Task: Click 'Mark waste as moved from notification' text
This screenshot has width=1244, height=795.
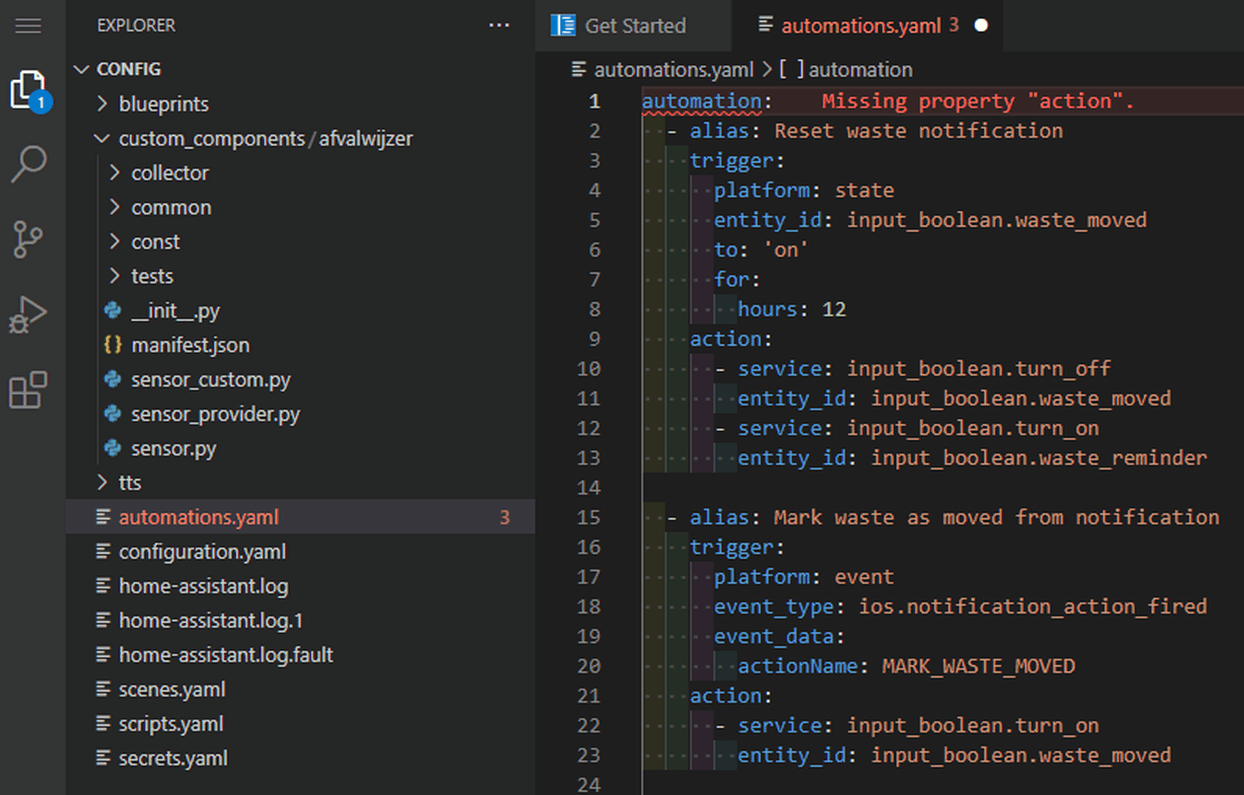Action: point(997,517)
